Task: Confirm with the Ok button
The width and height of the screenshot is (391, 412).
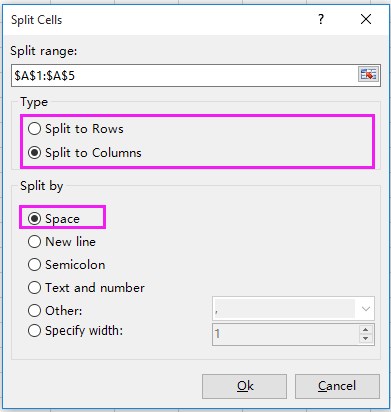Action: pyautogui.click(x=244, y=386)
